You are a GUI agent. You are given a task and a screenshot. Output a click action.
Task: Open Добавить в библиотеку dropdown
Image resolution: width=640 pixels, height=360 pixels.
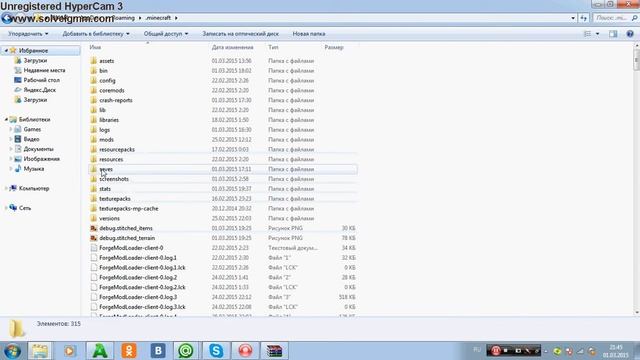click(x=96, y=34)
